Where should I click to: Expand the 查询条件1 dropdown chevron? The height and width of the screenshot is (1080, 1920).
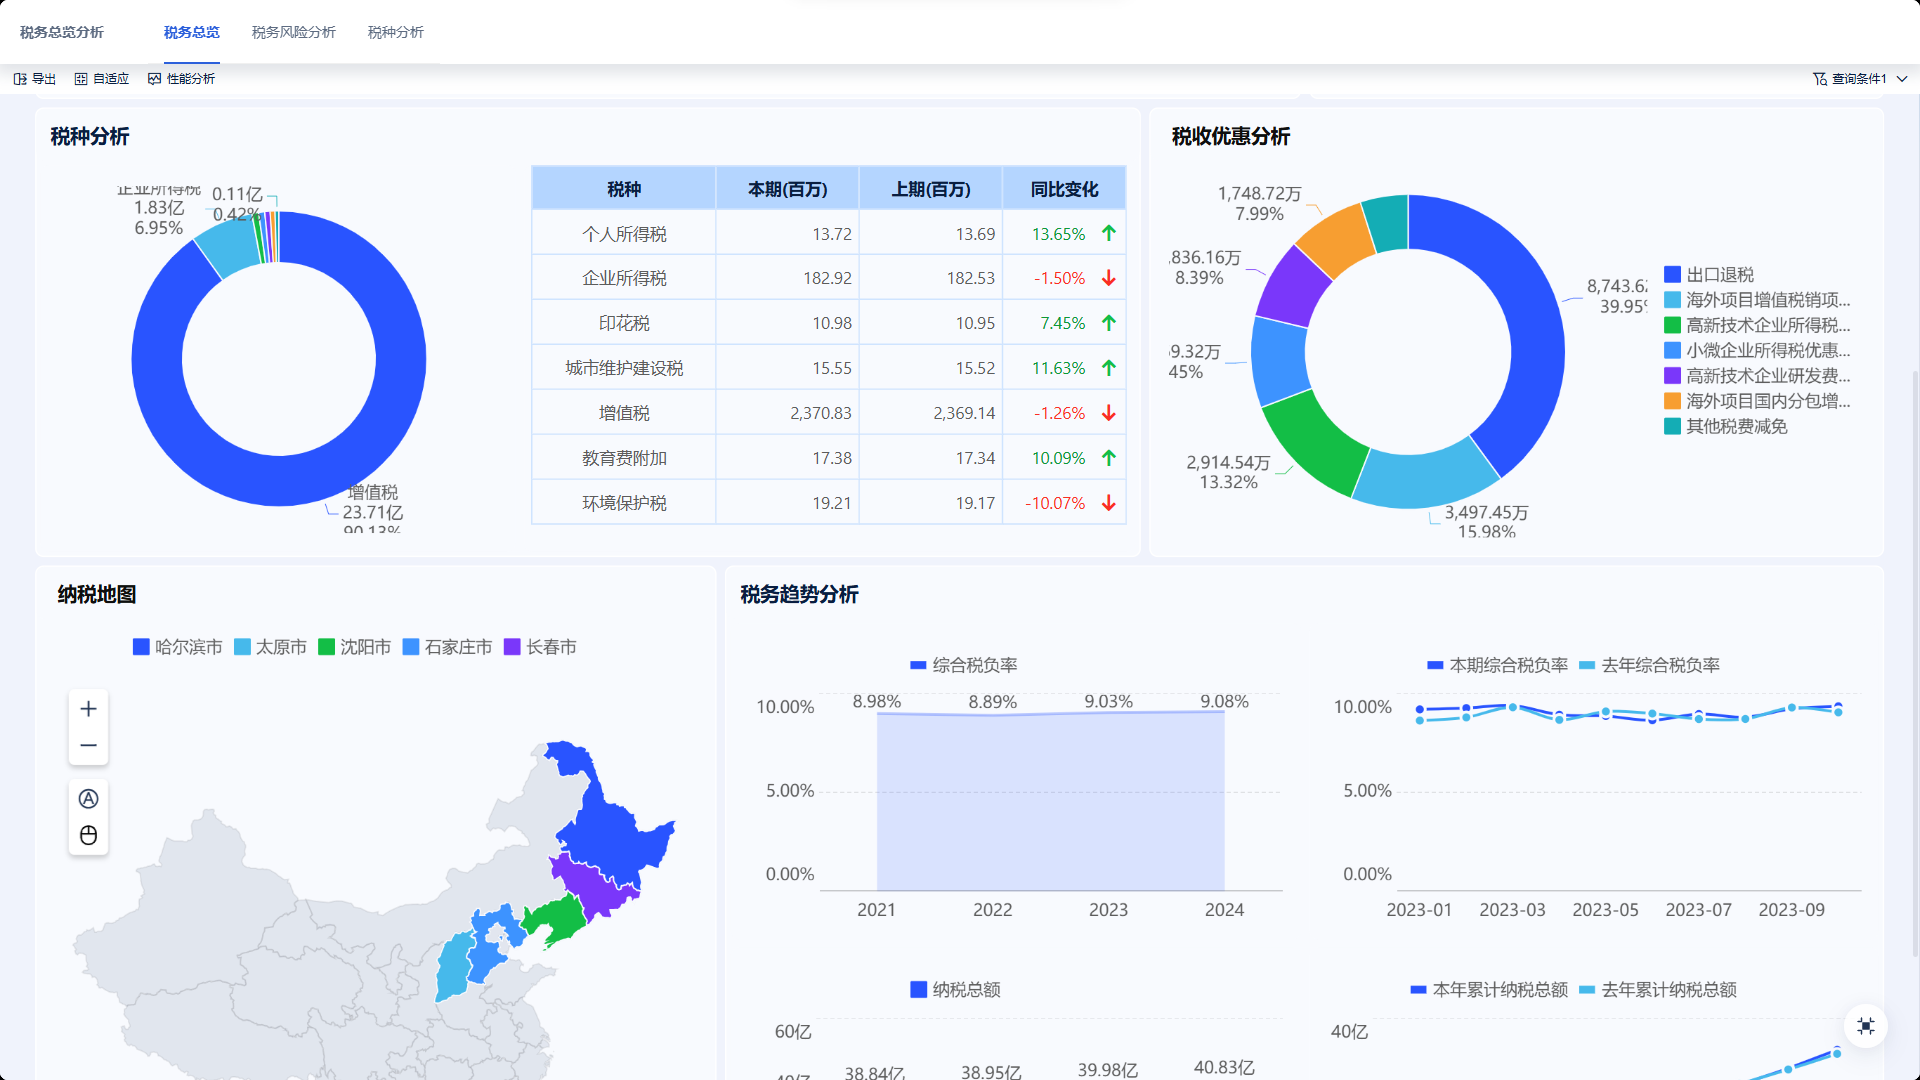tap(1902, 79)
